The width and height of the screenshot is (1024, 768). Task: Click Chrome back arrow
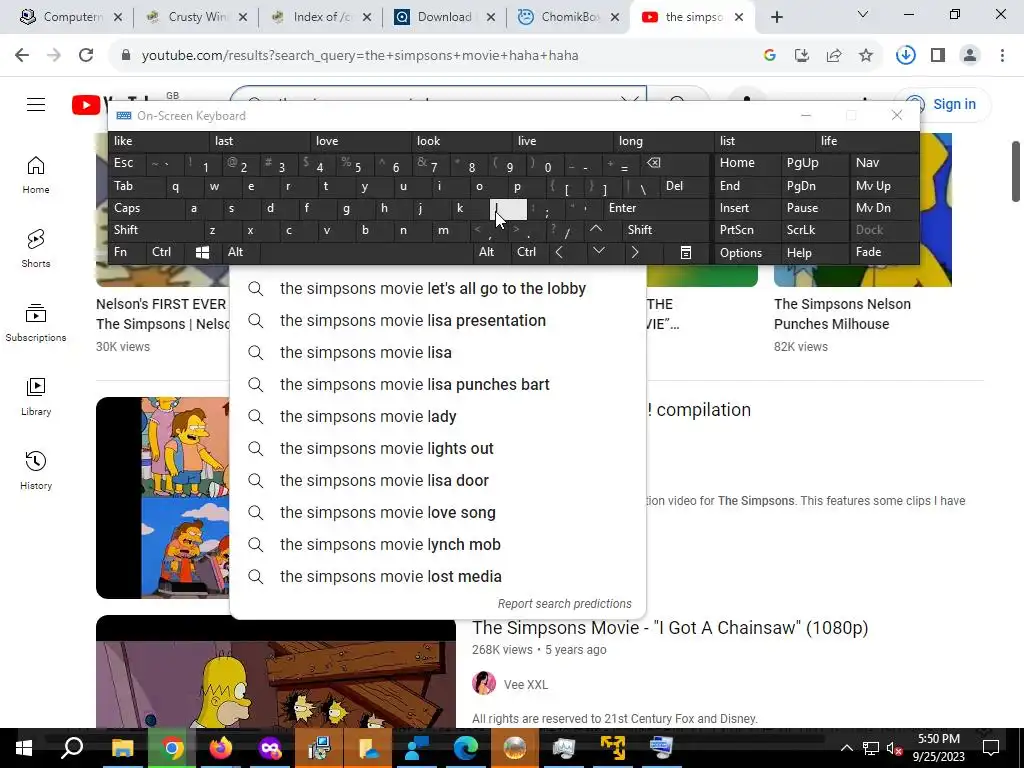tap(22, 56)
